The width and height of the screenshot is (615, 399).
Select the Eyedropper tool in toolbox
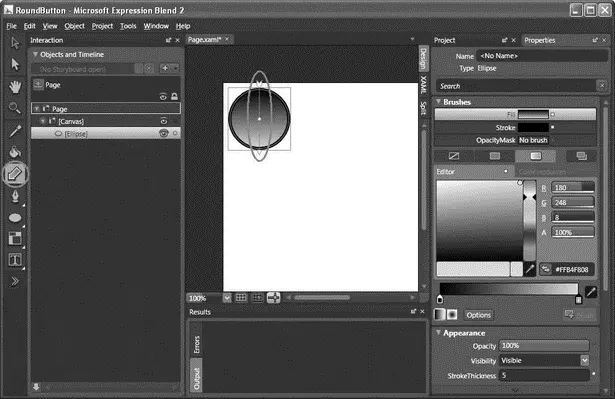click(x=15, y=131)
